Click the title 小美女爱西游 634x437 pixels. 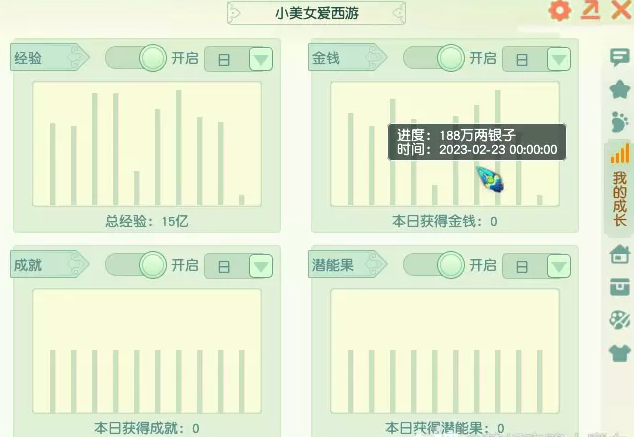pos(317,13)
